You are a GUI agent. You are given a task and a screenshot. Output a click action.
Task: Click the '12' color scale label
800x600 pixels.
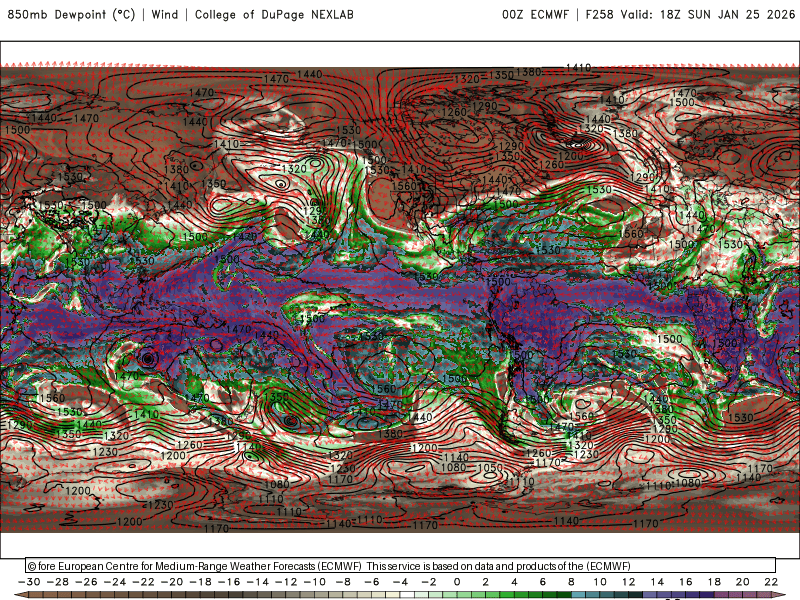tap(629, 582)
